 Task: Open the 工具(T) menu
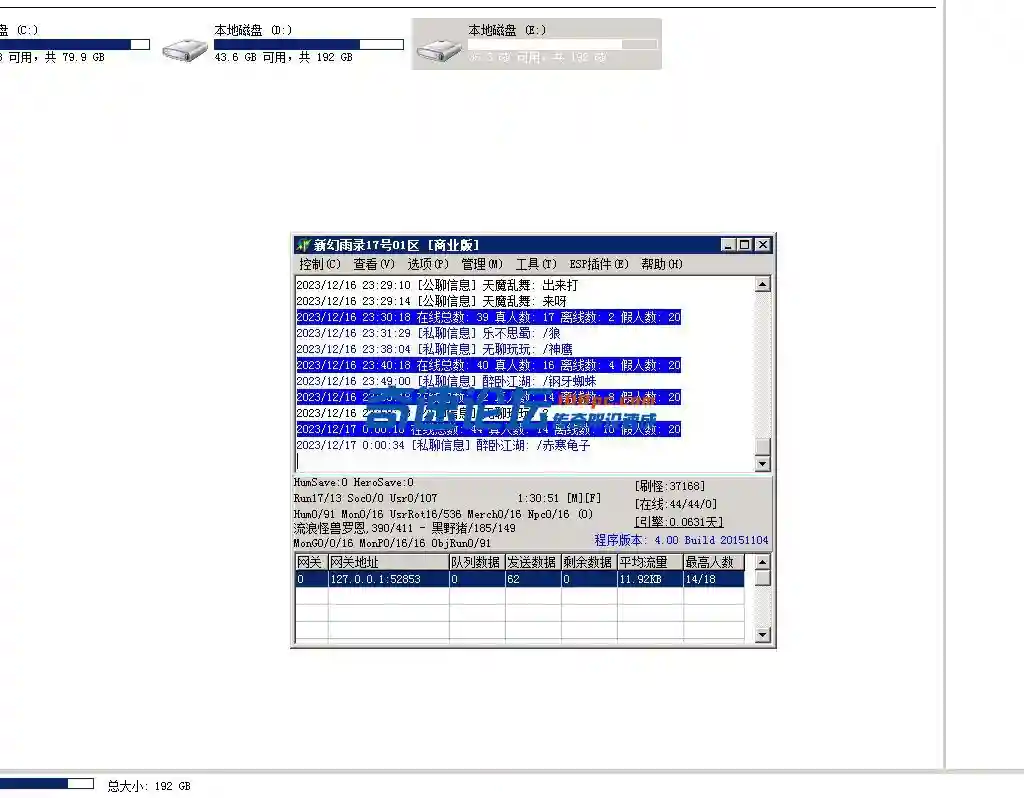coord(536,264)
